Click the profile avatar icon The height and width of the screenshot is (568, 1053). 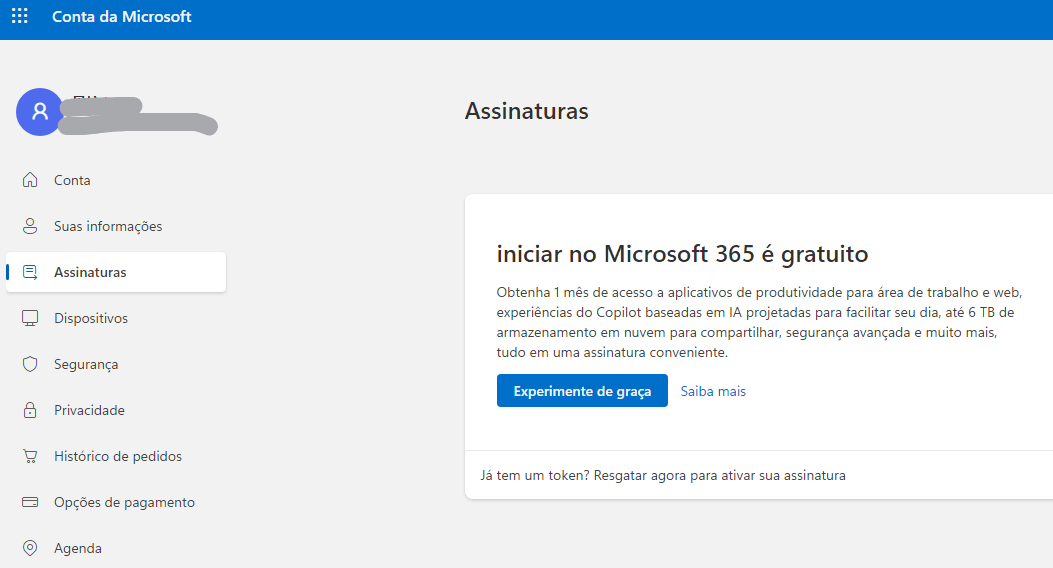point(40,111)
